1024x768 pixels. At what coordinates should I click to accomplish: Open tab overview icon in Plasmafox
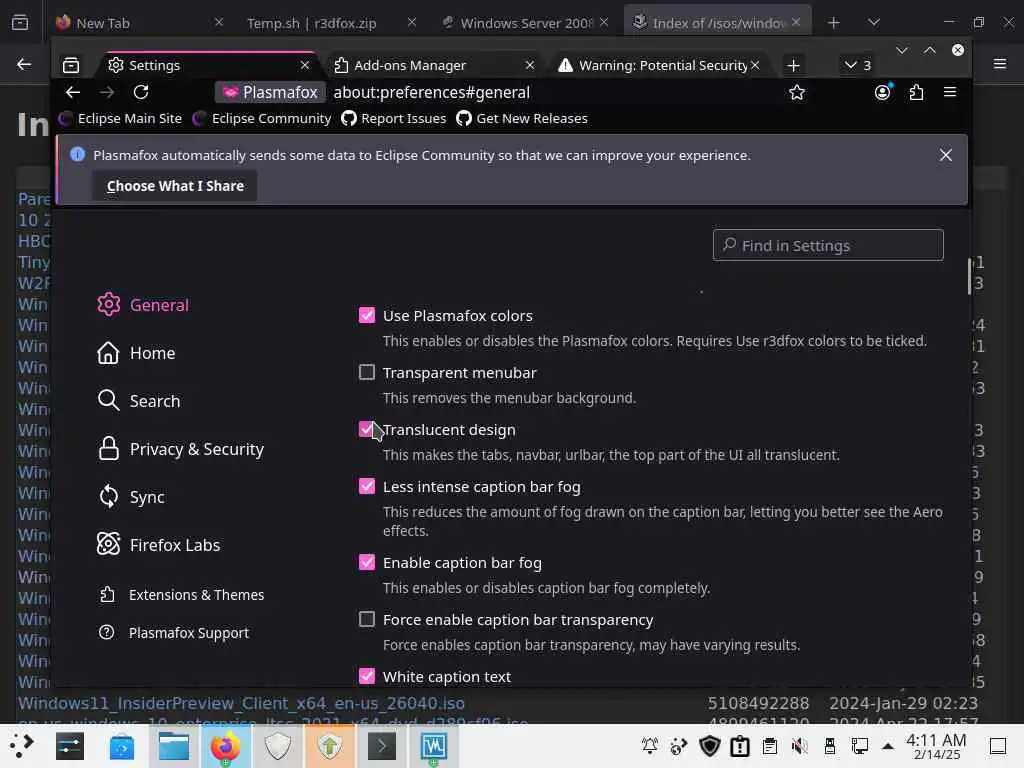tap(71, 65)
